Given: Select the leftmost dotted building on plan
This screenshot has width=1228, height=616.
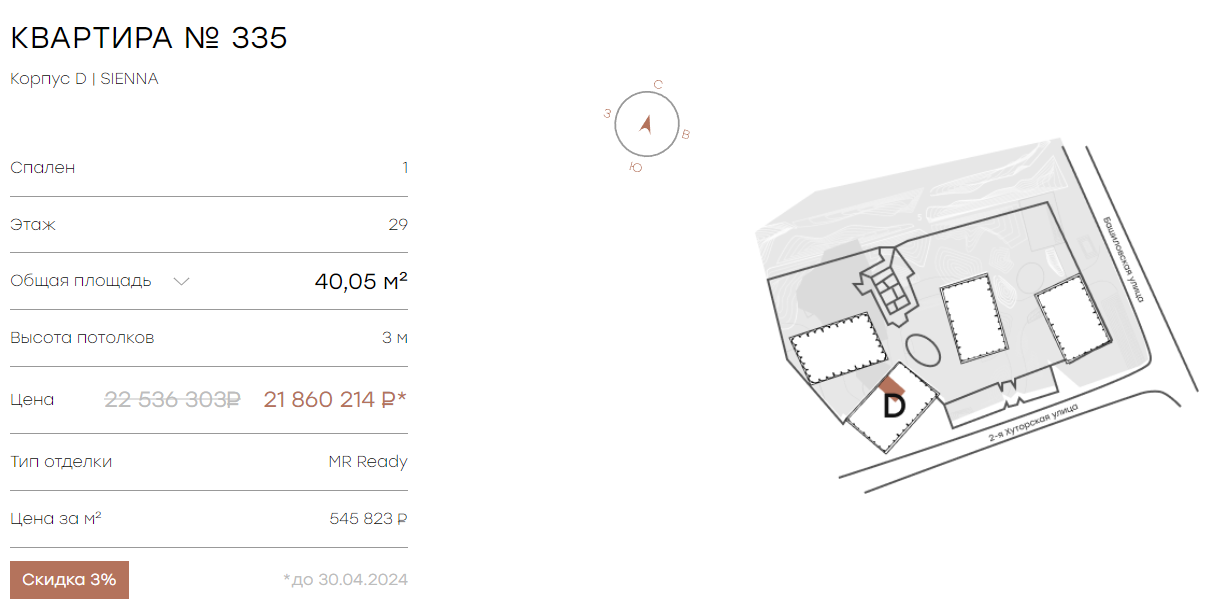Looking at the screenshot, I should pyautogui.click(x=837, y=348).
